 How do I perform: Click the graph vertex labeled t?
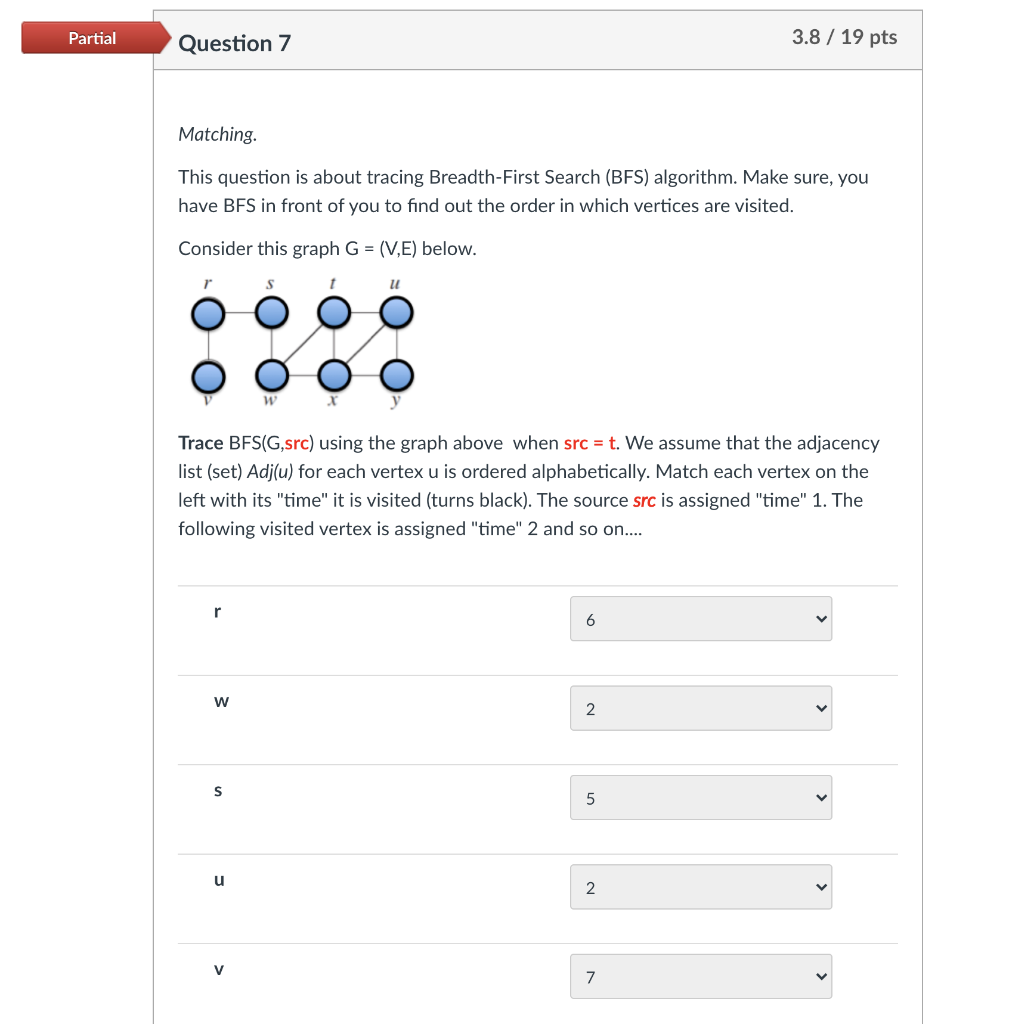coord(334,312)
